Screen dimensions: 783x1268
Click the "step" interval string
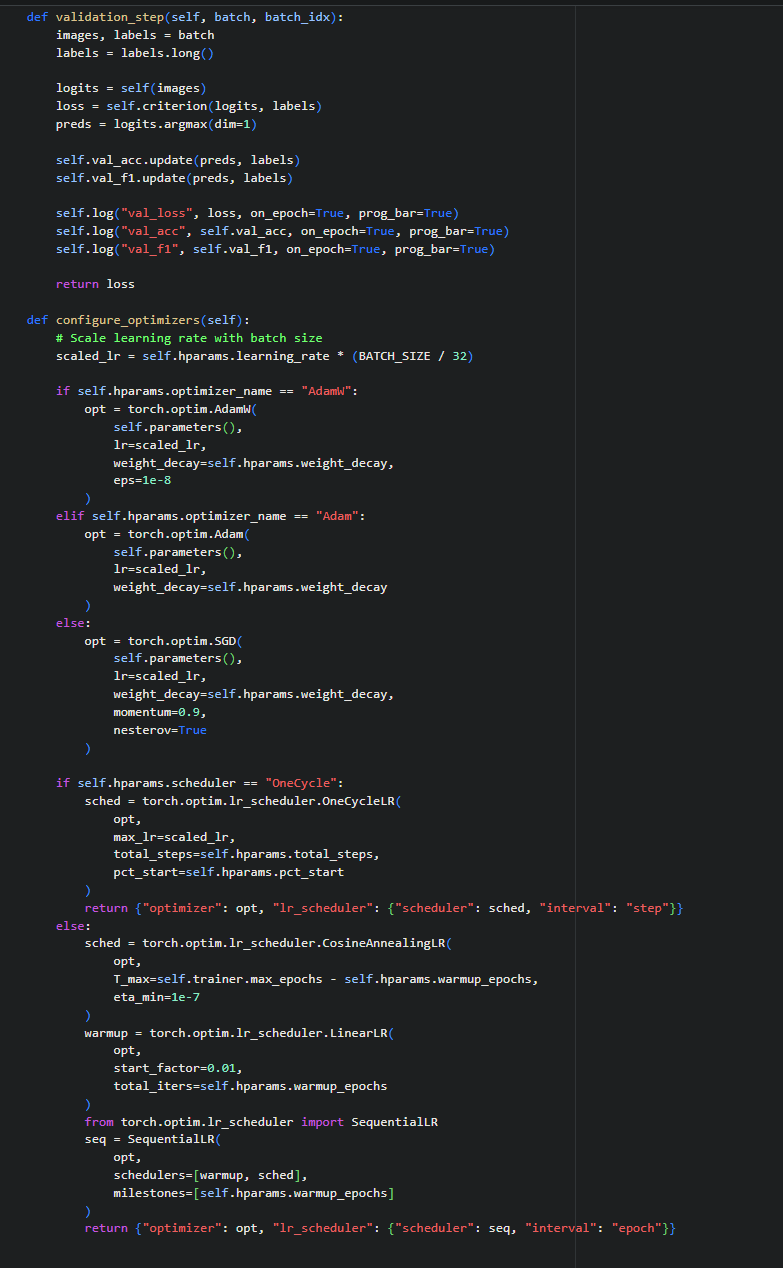pyautogui.click(x=648, y=908)
